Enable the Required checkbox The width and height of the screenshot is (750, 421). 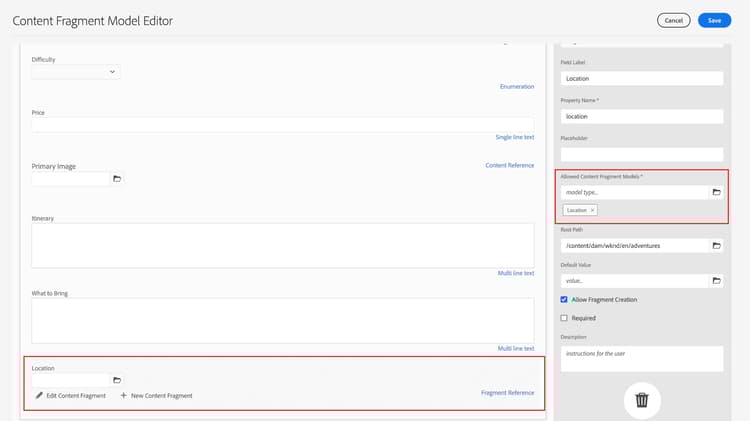click(x=564, y=318)
